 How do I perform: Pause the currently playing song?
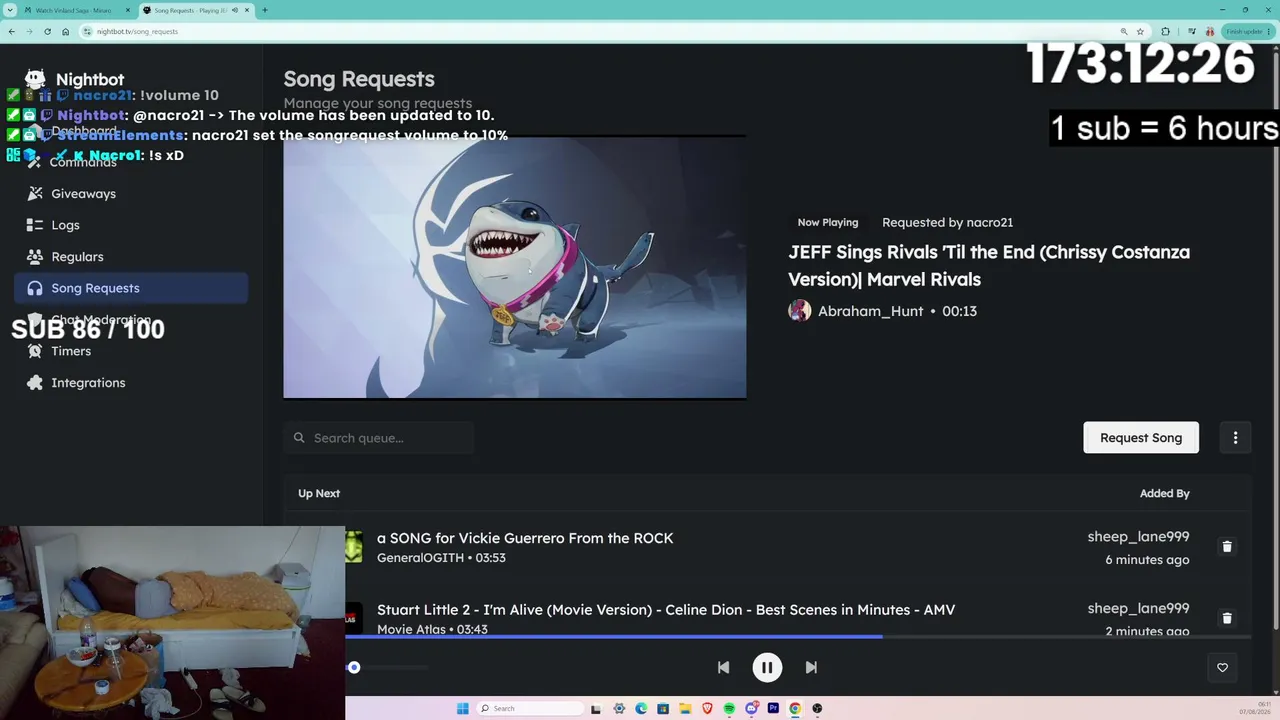(x=767, y=667)
